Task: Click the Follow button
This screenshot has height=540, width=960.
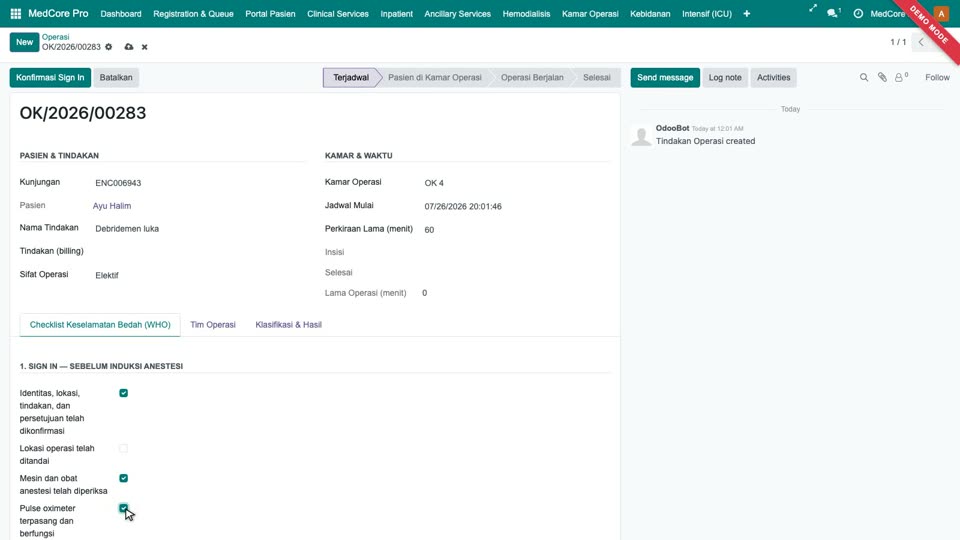Action: pos(937,77)
